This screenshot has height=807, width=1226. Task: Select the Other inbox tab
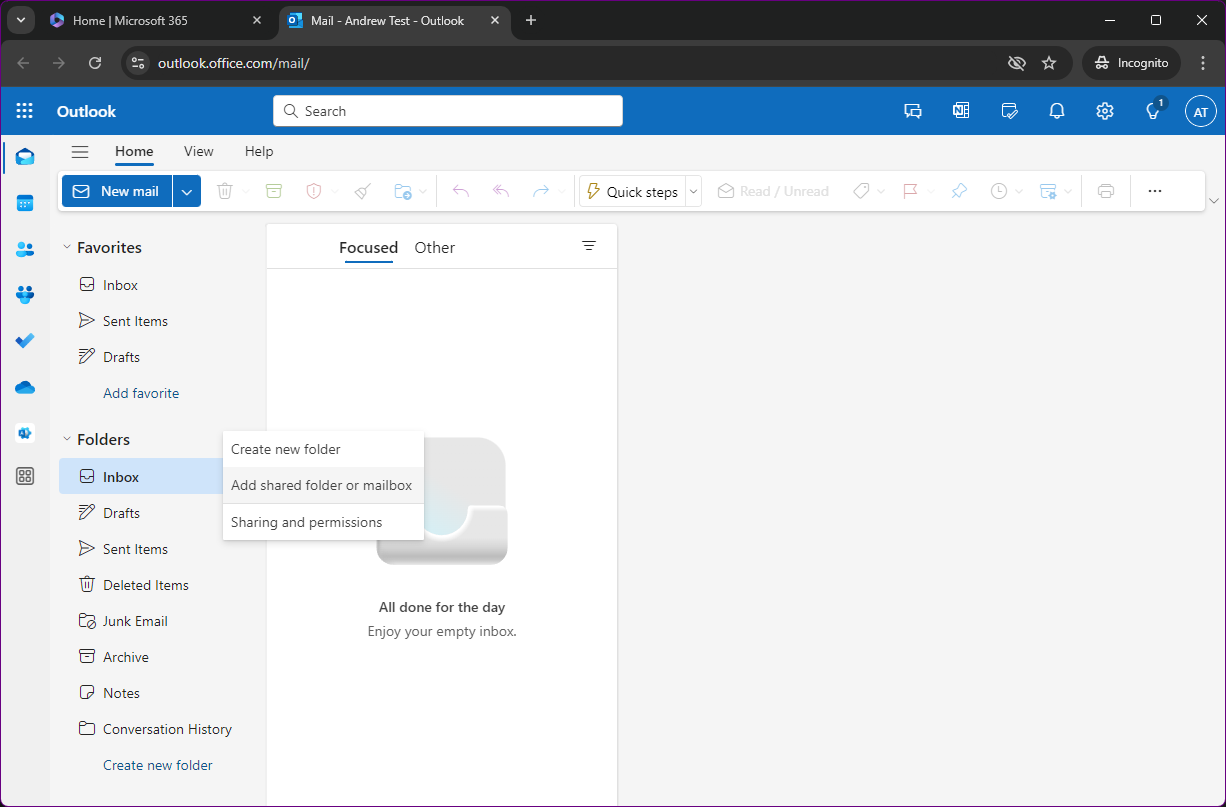point(435,248)
